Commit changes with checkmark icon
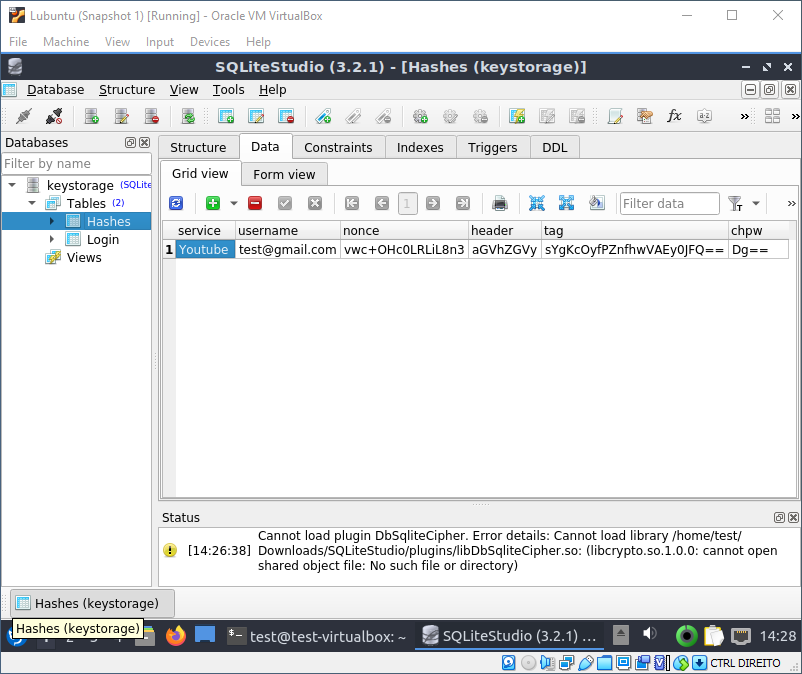Viewport: 802px width, 674px height. [x=285, y=204]
